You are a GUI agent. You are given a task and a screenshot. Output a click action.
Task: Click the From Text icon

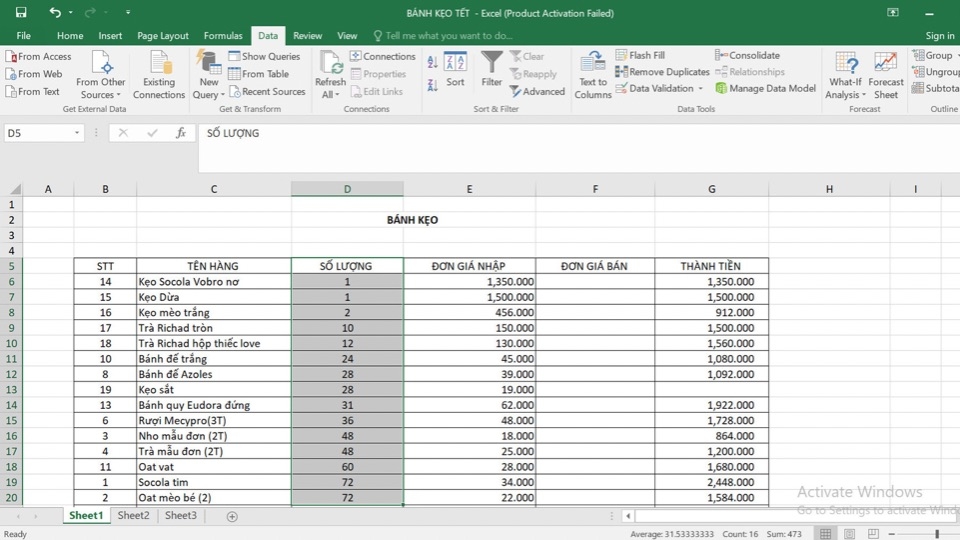coord(10,92)
